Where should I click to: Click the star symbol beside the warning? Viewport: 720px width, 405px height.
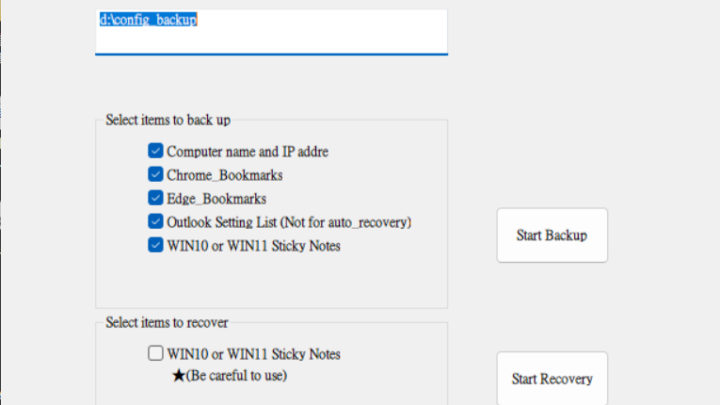pyautogui.click(x=178, y=376)
